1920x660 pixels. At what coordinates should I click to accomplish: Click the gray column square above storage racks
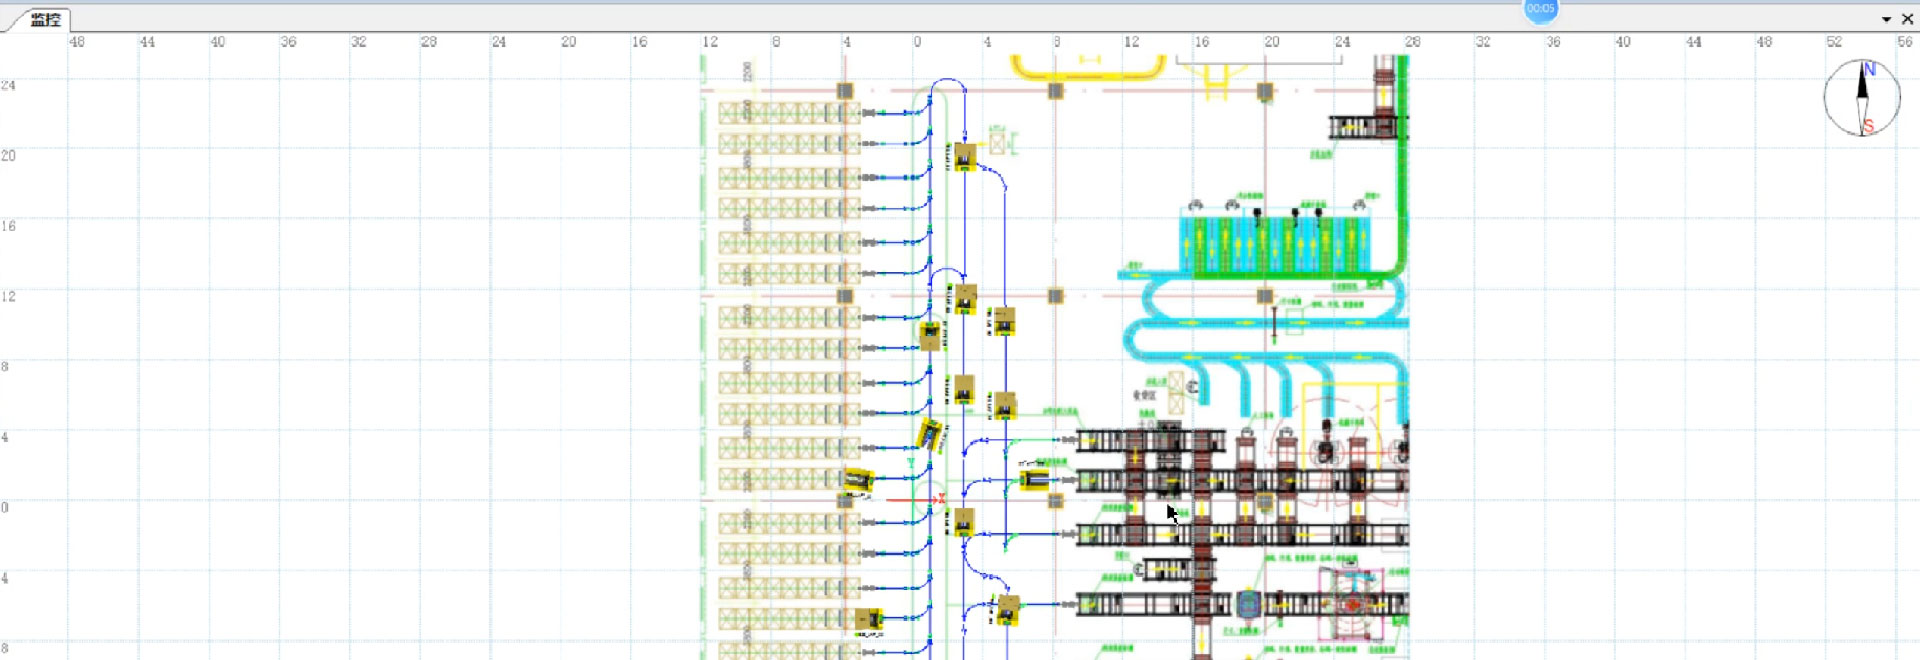coord(845,91)
